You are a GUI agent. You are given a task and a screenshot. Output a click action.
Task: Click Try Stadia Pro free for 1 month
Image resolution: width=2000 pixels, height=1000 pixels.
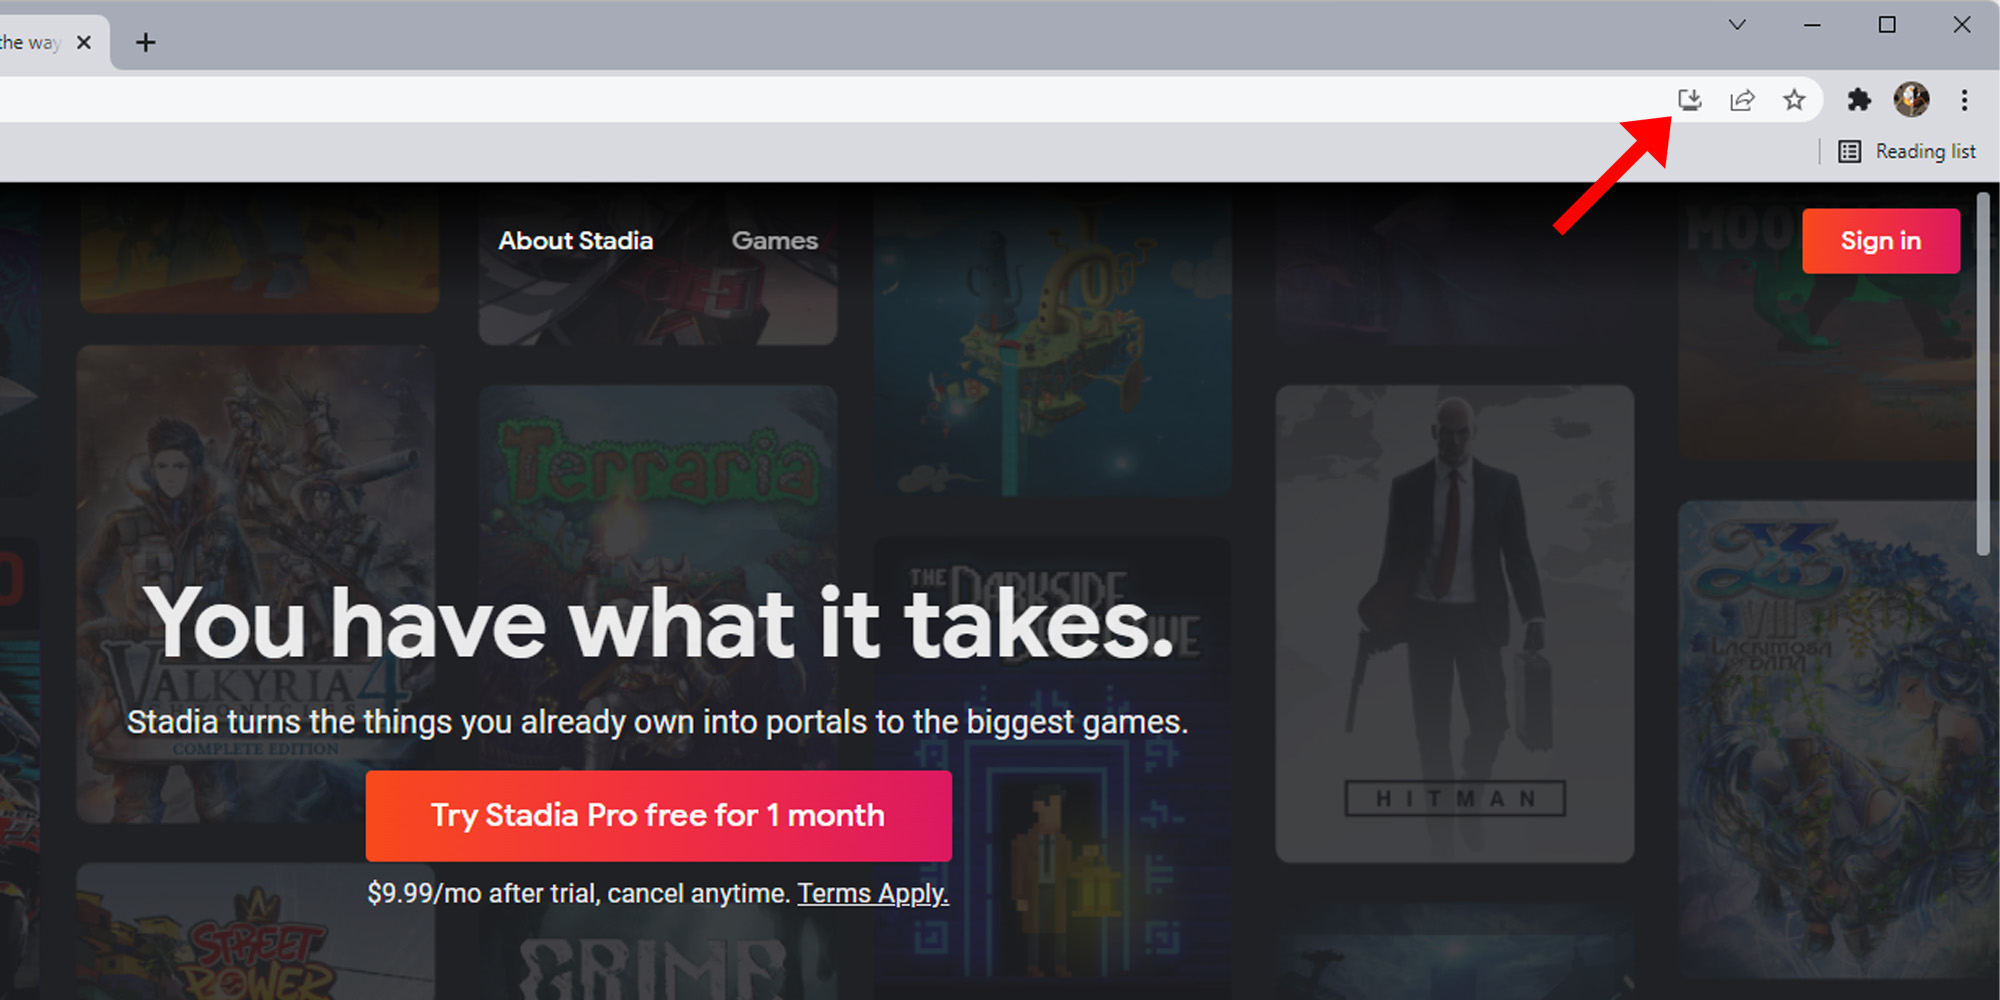658,816
